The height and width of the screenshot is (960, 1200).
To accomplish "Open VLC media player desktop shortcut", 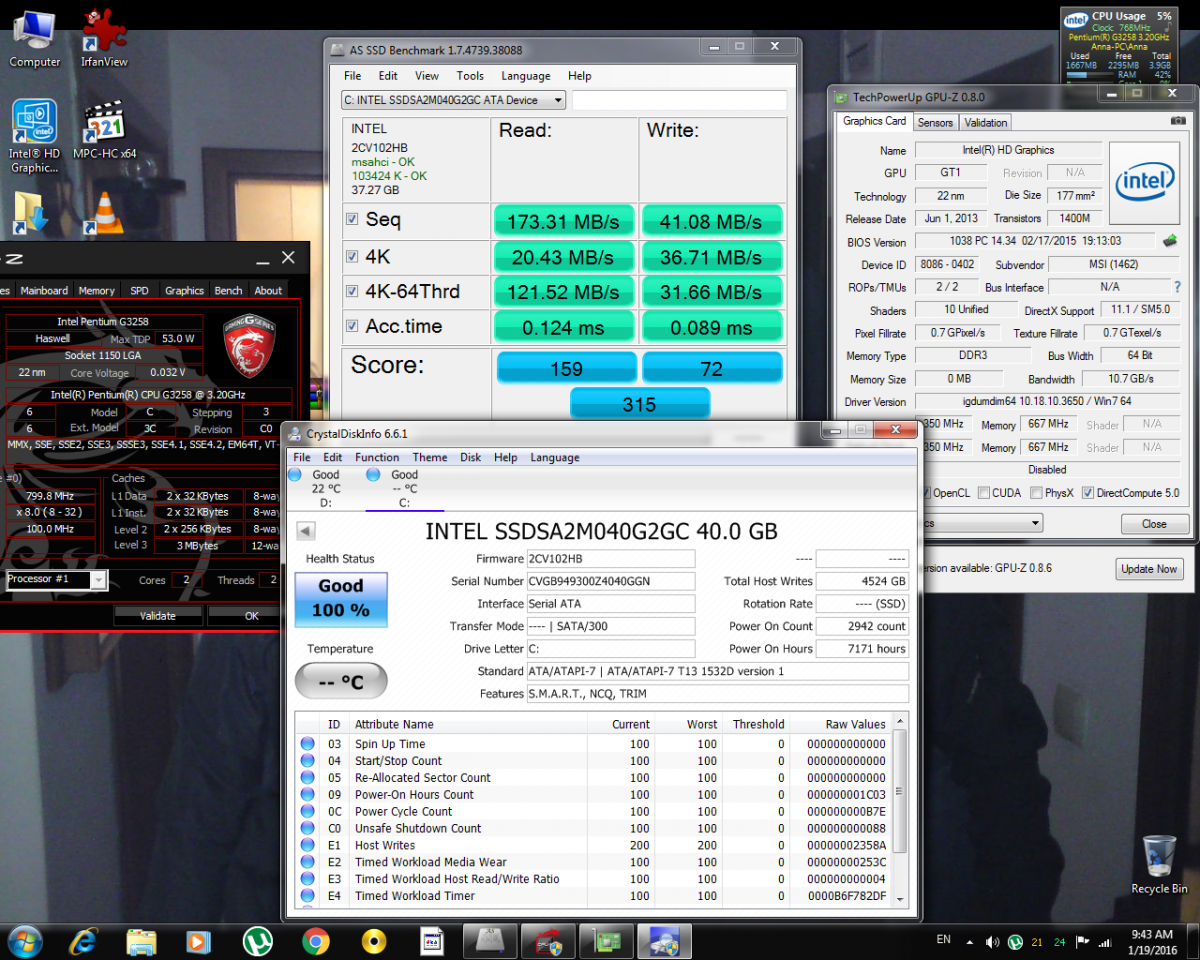I will click(103, 212).
